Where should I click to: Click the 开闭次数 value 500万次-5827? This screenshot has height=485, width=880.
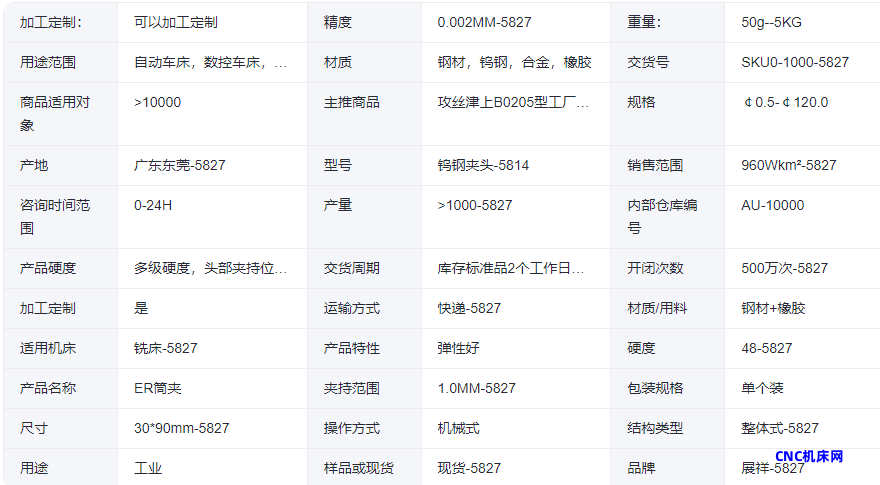click(784, 268)
